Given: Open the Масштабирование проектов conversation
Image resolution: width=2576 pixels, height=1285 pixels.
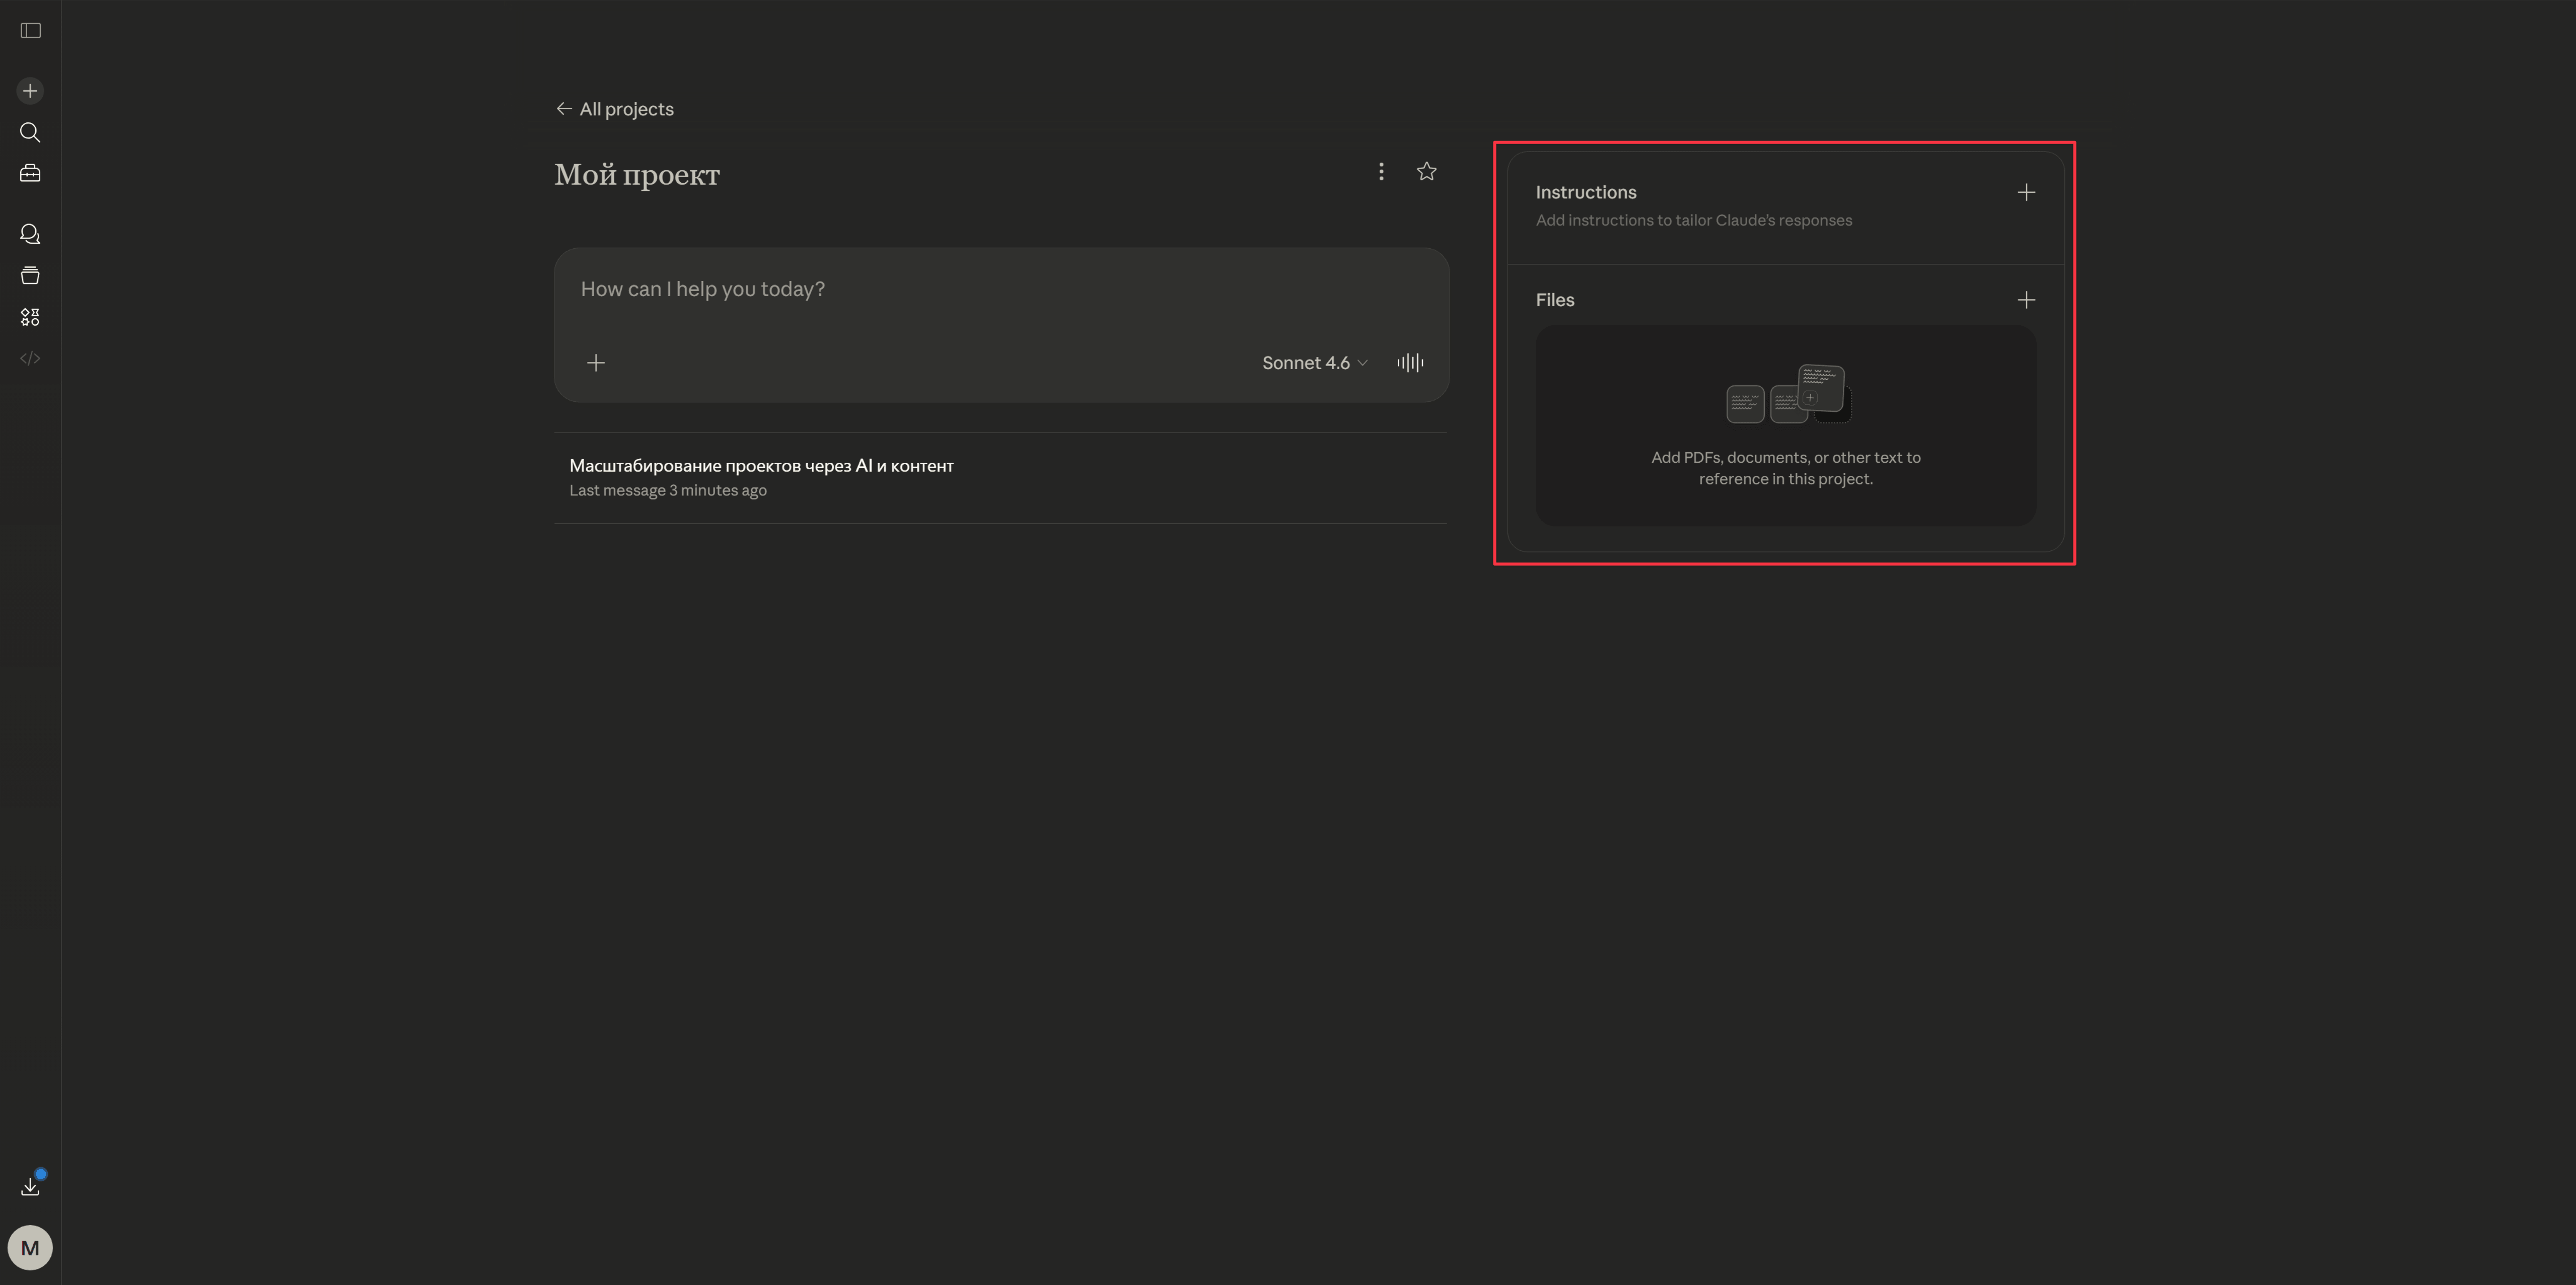Looking at the screenshot, I should tap(761, 466).
